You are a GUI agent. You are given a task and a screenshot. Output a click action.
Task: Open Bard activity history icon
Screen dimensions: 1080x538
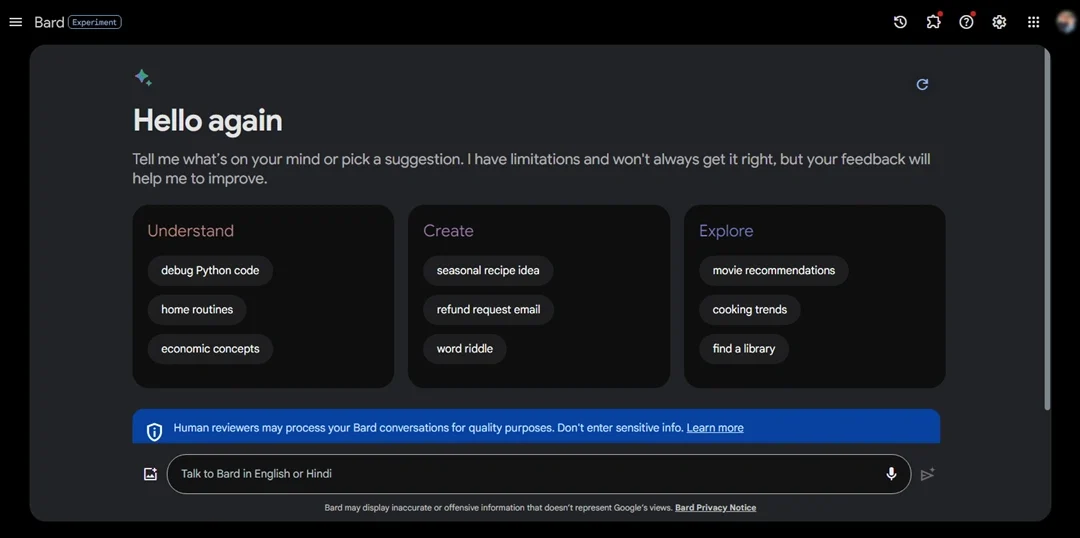coord(900,22)
